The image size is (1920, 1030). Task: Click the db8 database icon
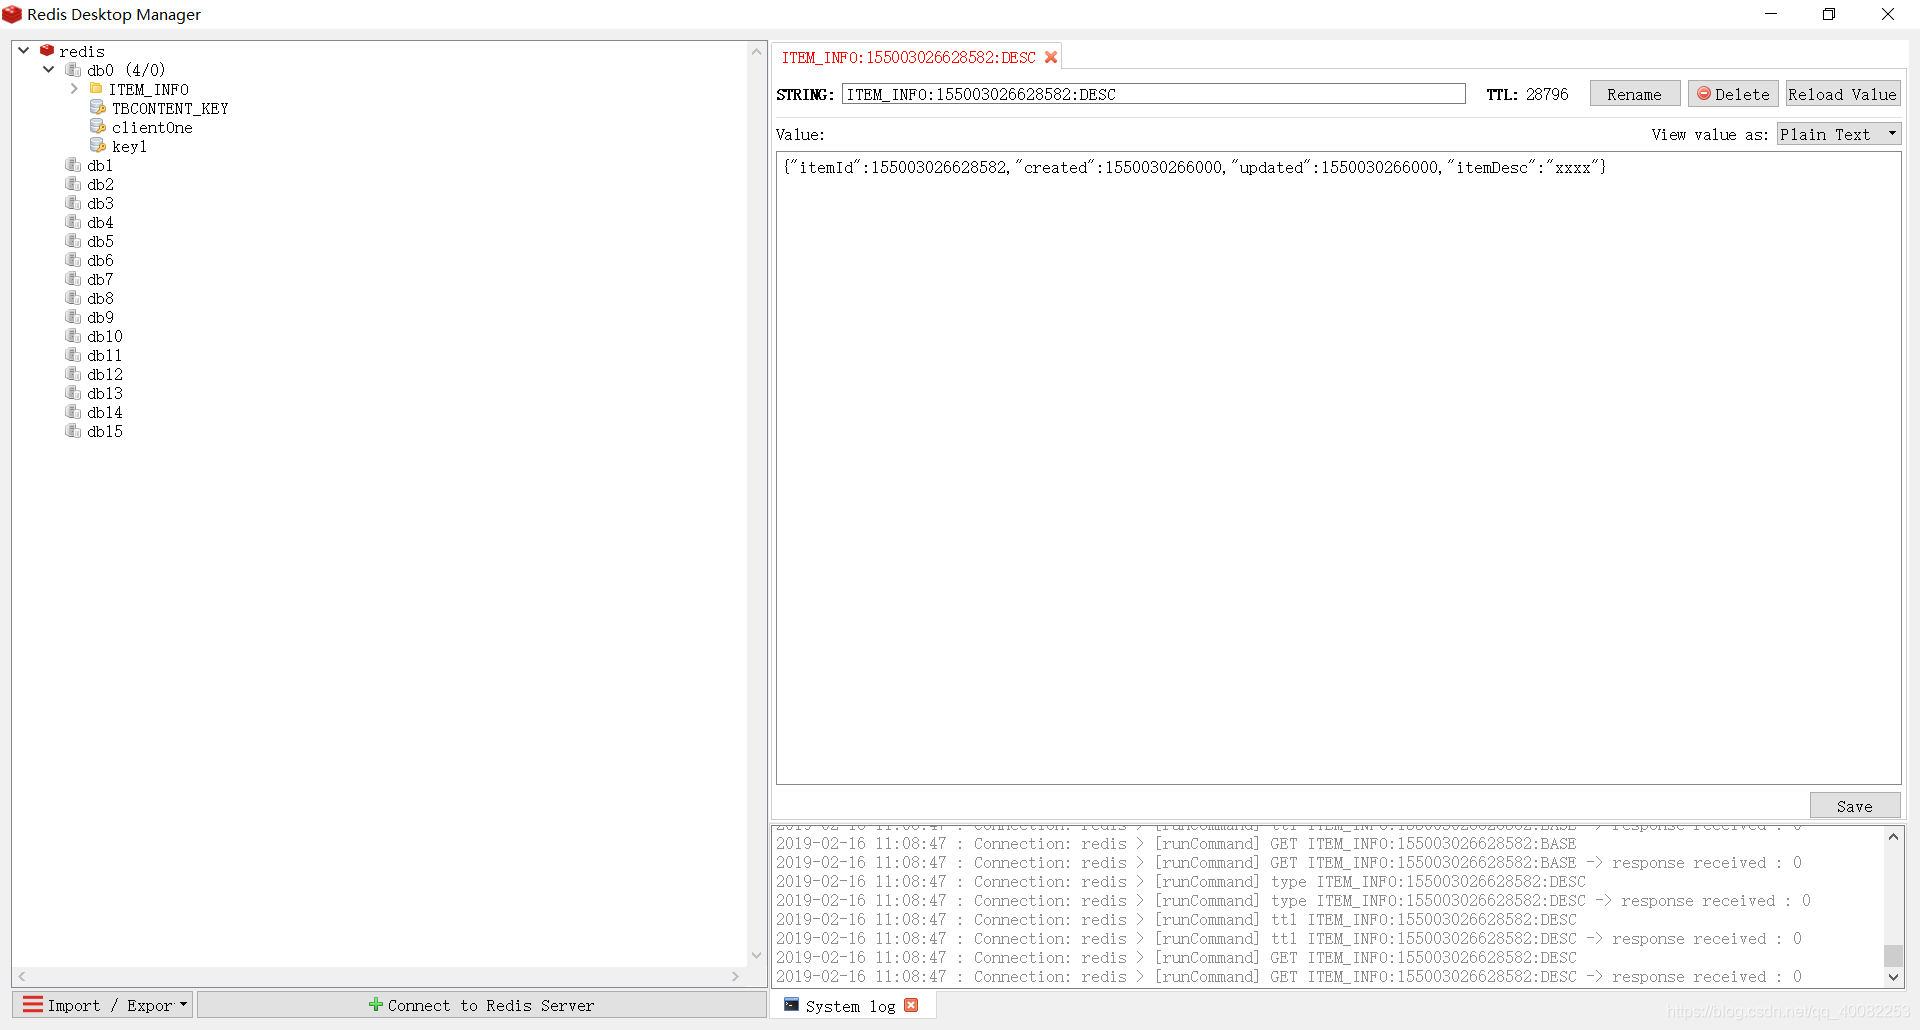(73, 297)
